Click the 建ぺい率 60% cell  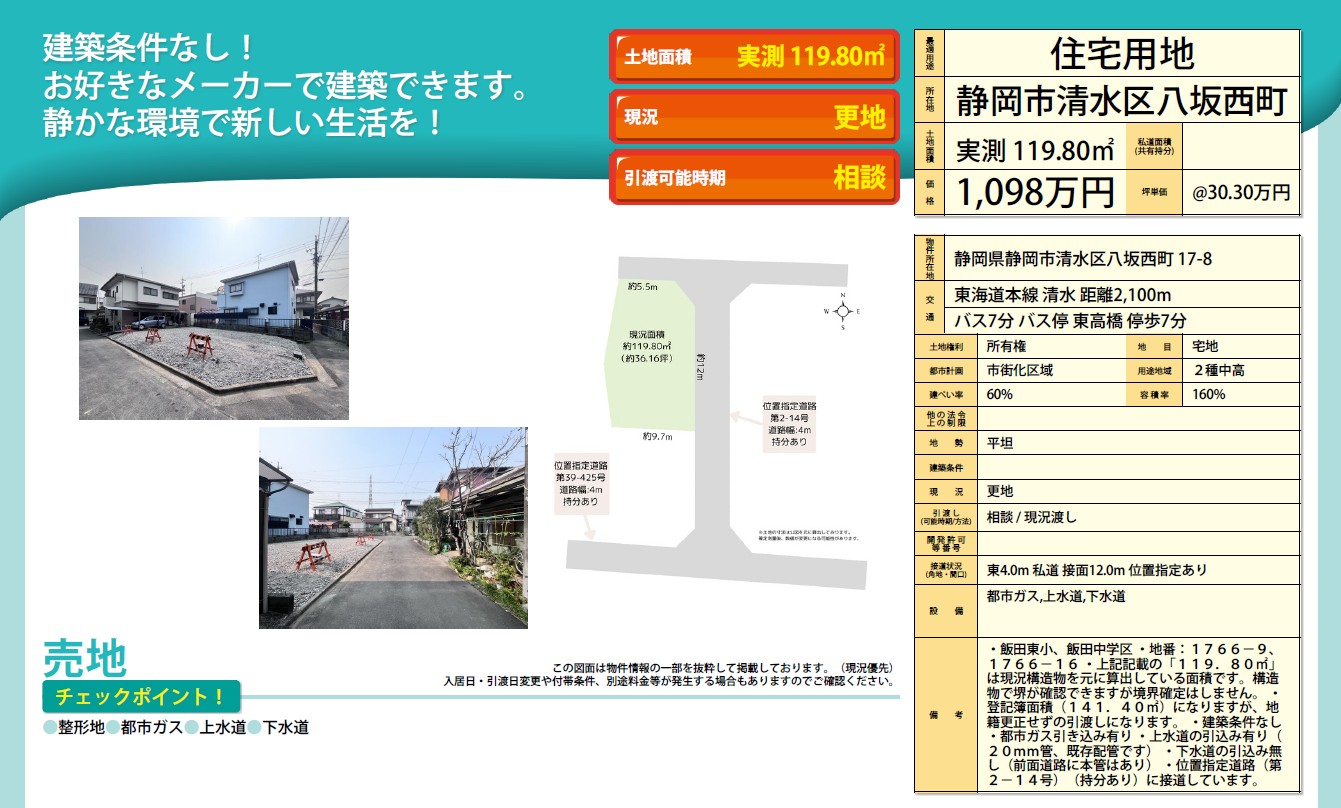[1000, 394]
